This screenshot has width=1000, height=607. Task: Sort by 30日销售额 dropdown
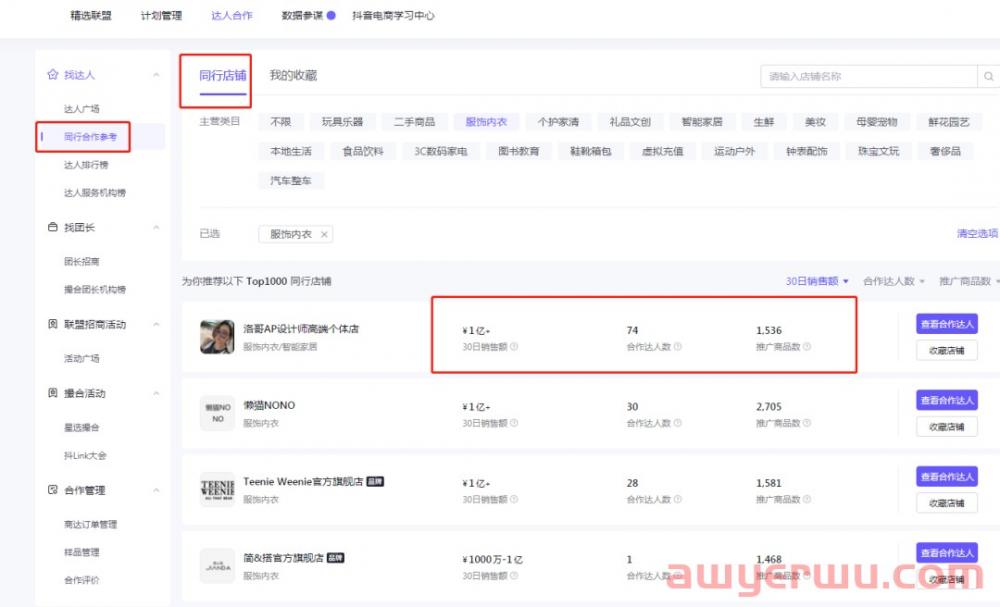click(x=817, y=282)
